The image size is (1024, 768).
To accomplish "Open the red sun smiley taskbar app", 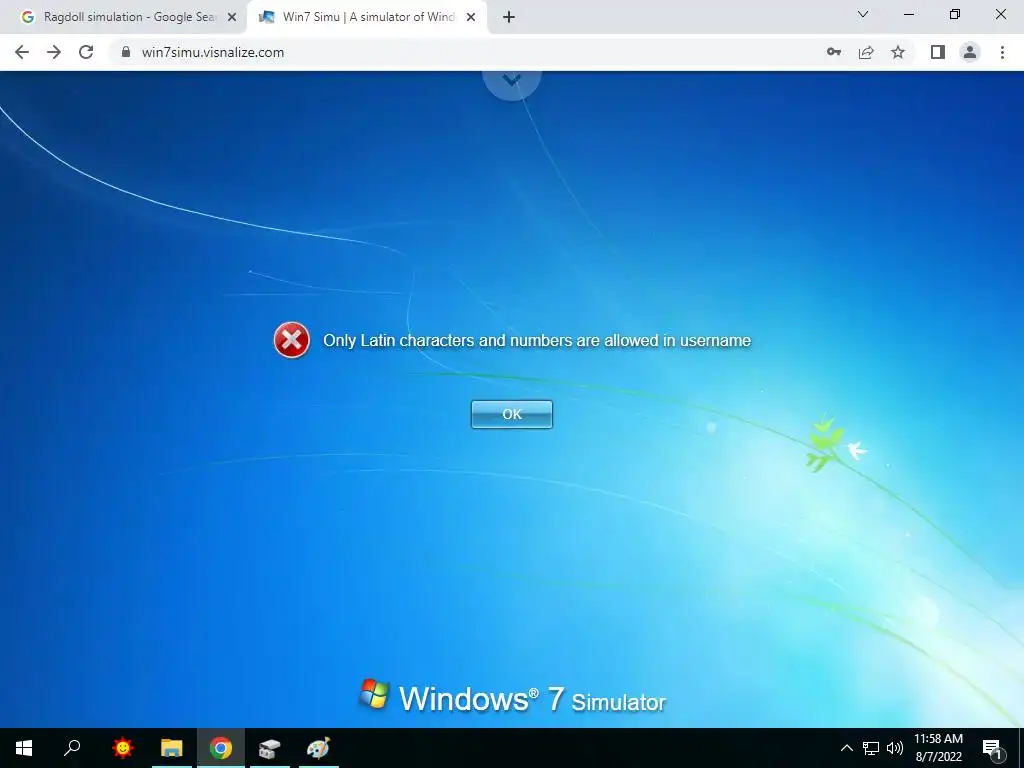I will pos(122,748).
